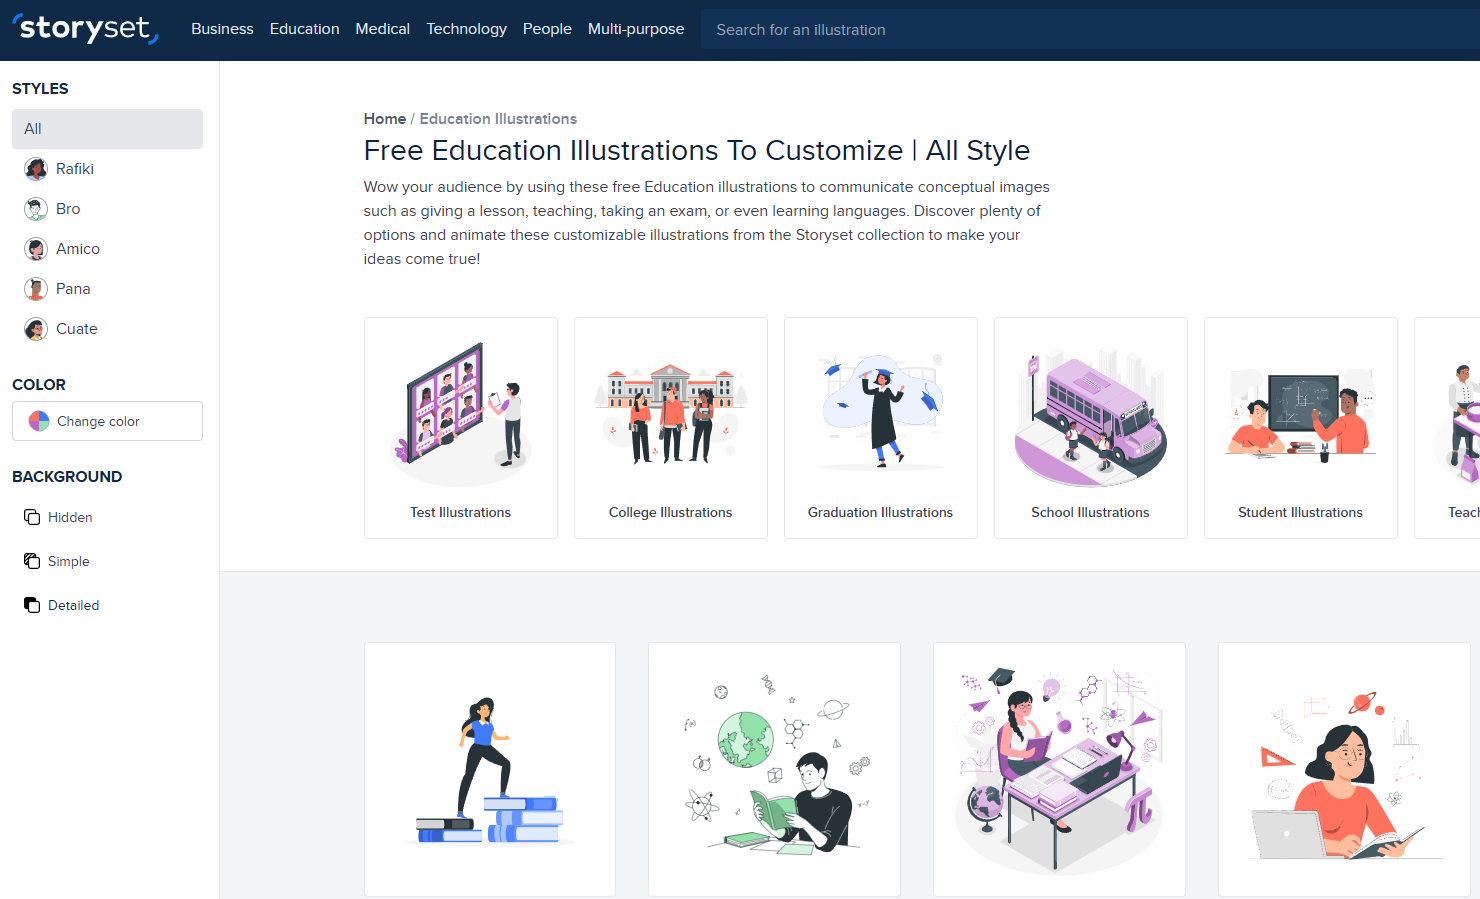Image resolution: width=1480 pixels, height=899 pixels.
Task: Pick the Pana style avatar icon
Action: click(x=36, y=289)
